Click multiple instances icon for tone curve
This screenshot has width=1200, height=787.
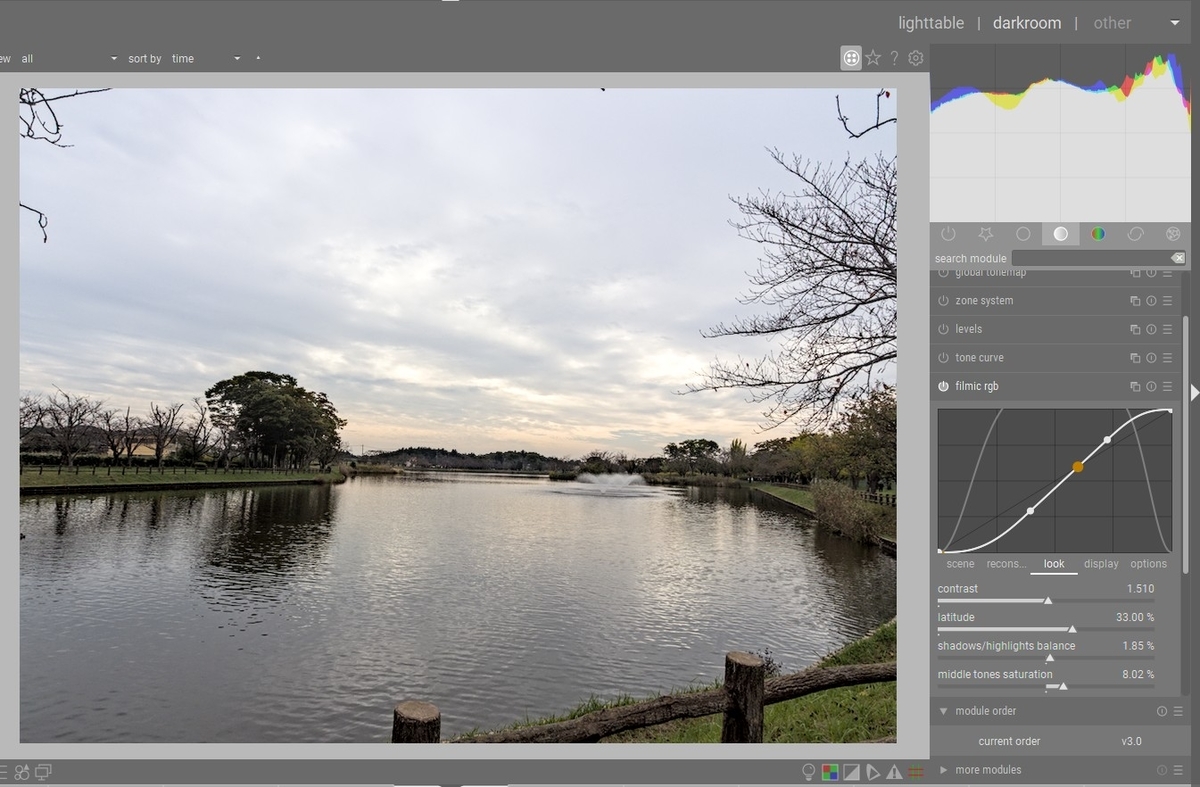pyautogui.click(x=1135, y=358)
